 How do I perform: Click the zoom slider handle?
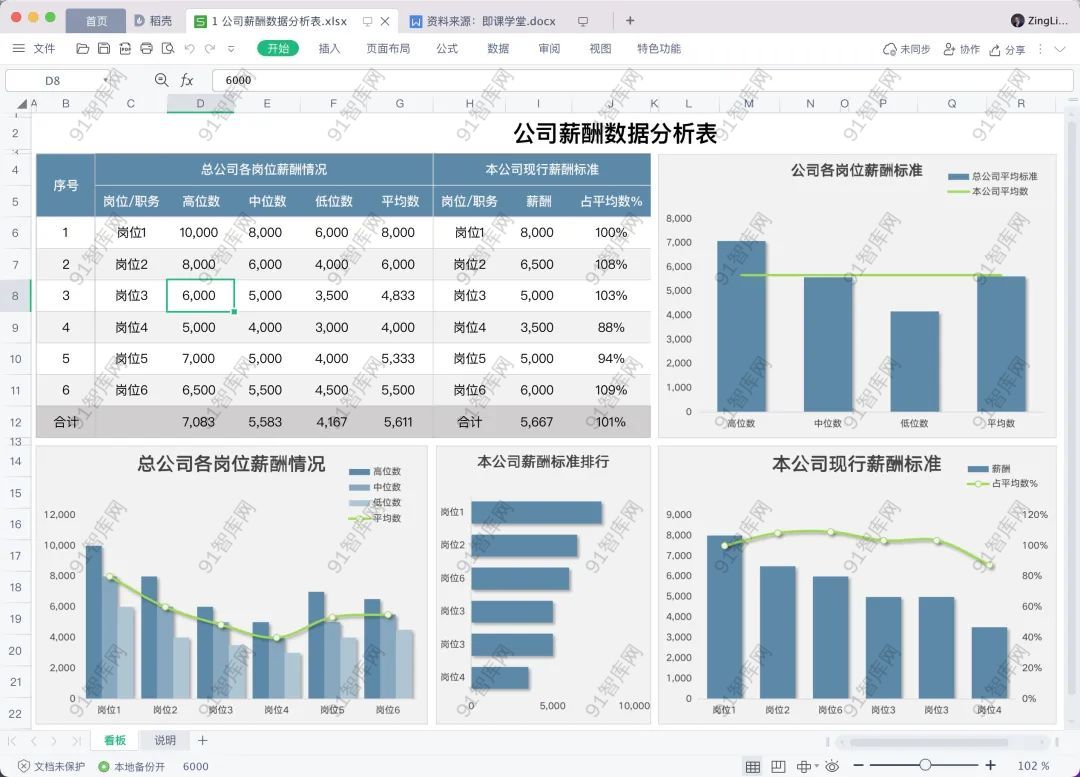[925, 766]
